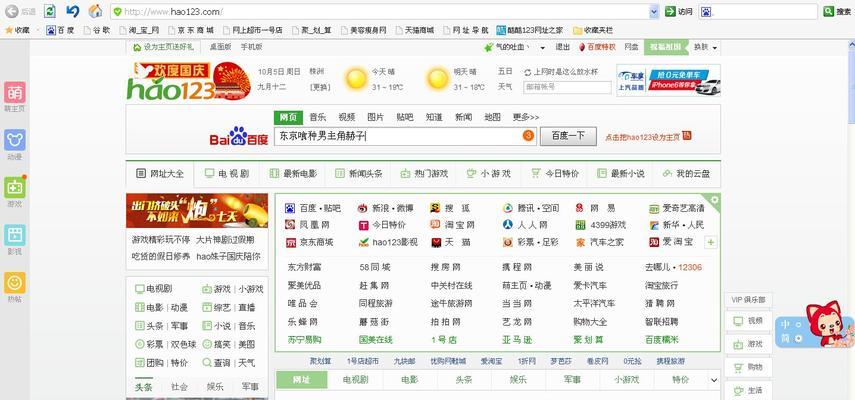855x400 pixels.
Task: Switch to the 电视剧 navigation tab
Action: point(227,174)
